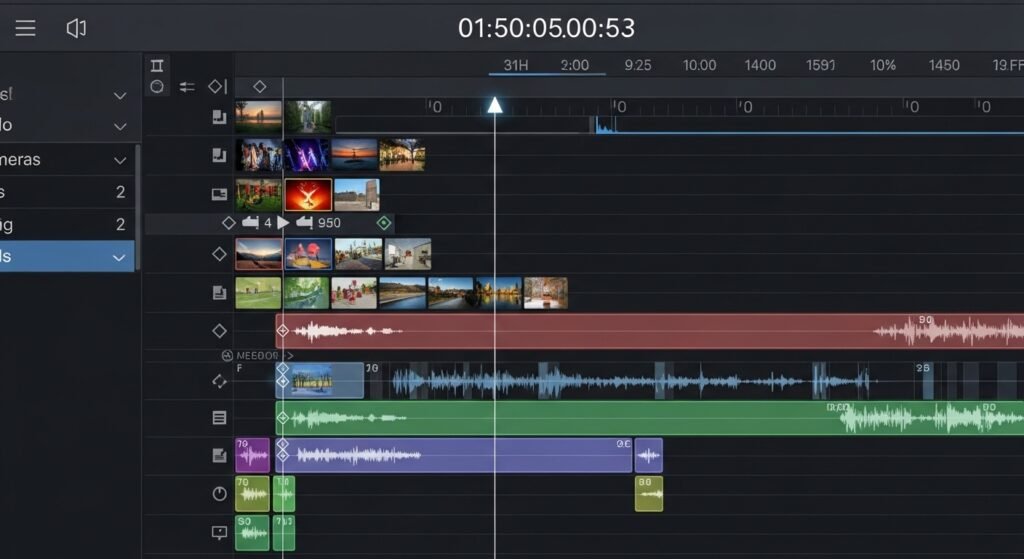
Task: Click the left panel vertical scrollbar
Action: 138,209
